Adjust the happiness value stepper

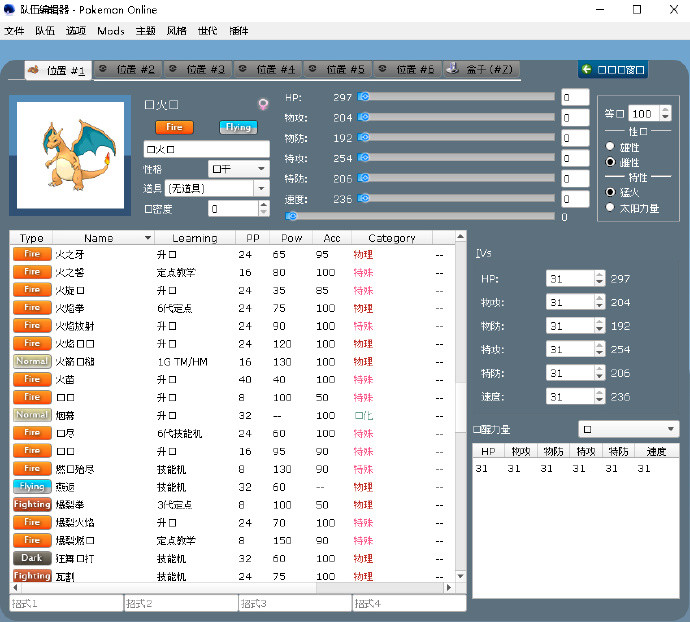263,209
